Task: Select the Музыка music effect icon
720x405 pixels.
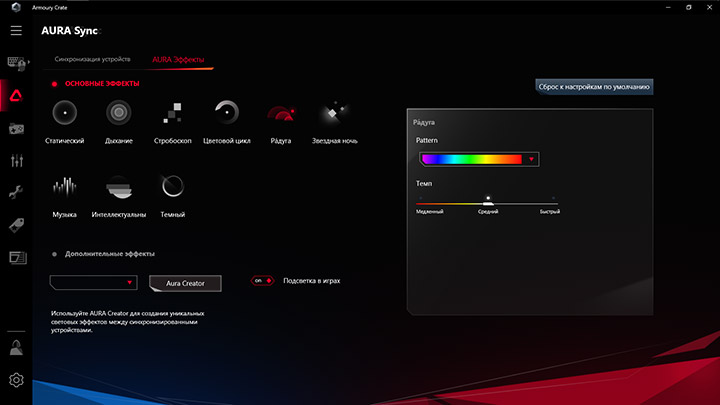Action: (x=65, y=186)
